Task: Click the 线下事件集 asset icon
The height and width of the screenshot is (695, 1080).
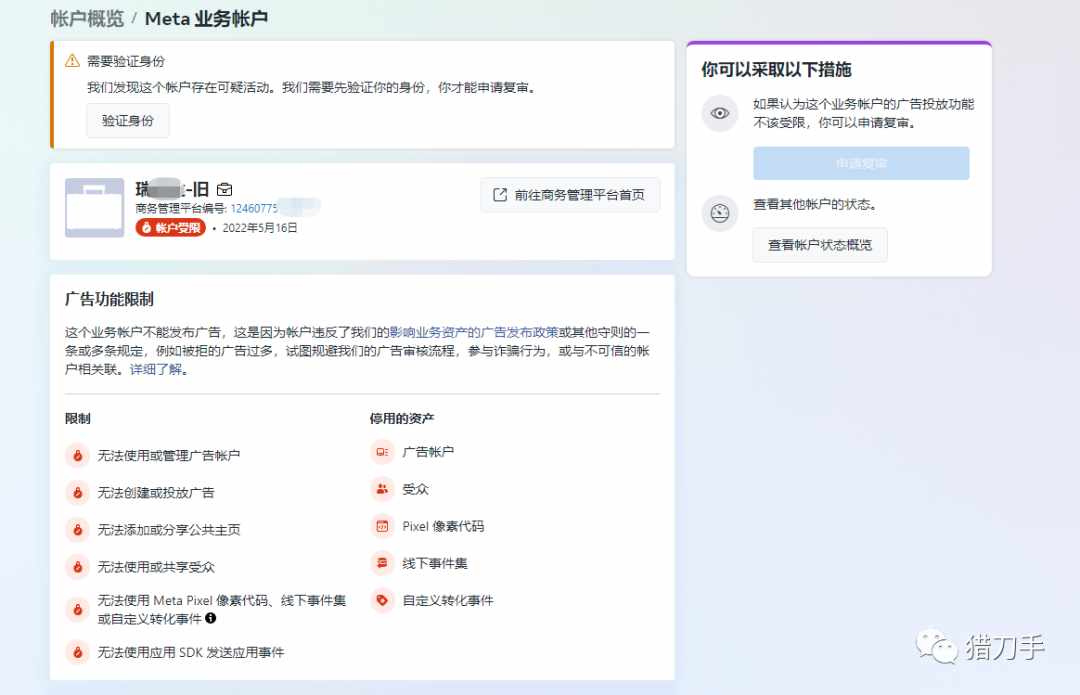Action: tap(382, 563)
